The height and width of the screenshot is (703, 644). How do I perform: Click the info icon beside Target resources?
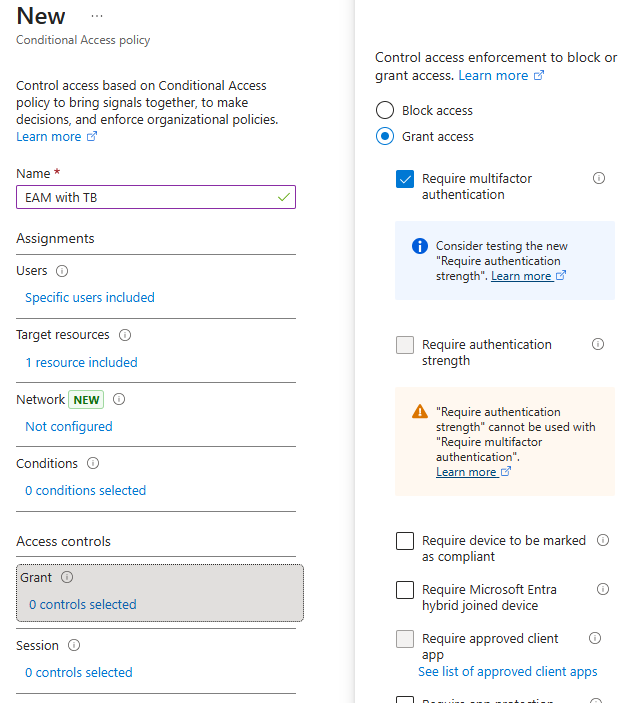point(125,335)
